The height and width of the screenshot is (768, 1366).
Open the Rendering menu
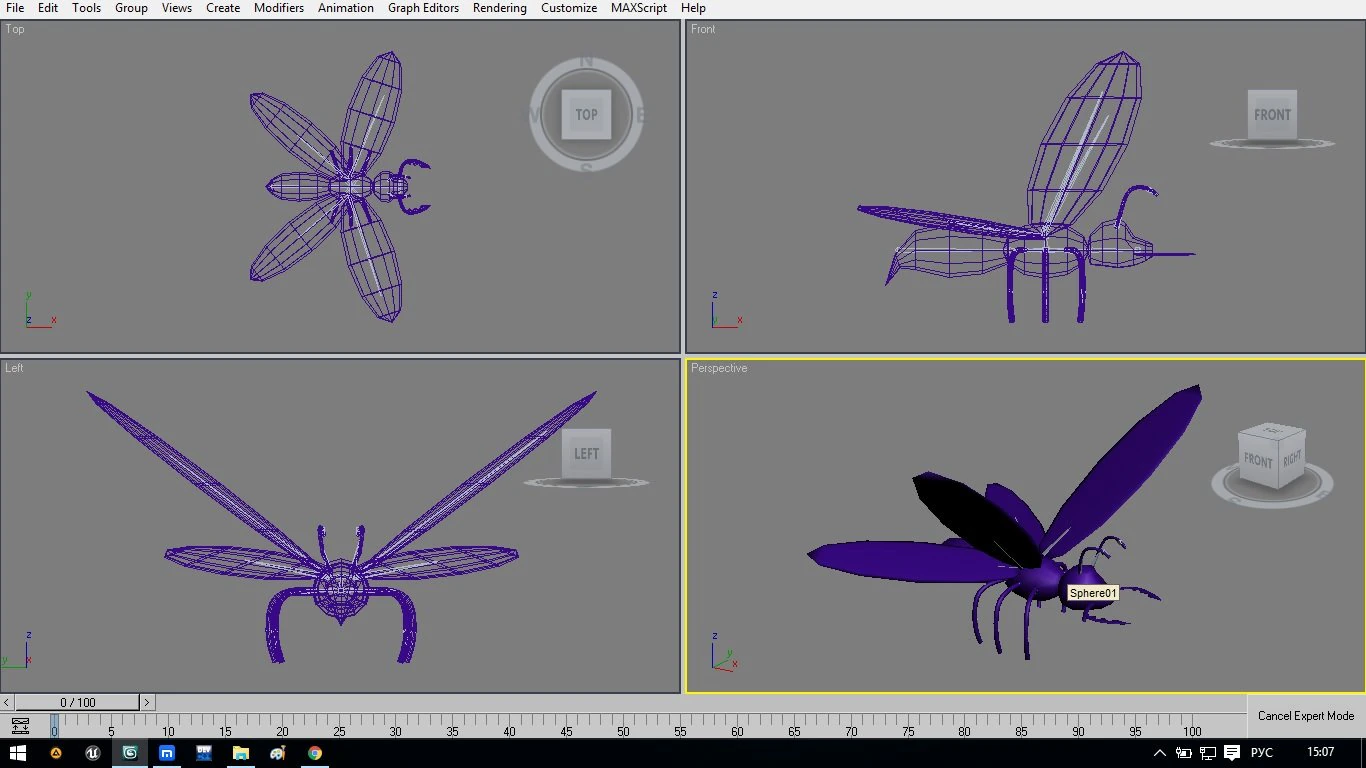500,8
